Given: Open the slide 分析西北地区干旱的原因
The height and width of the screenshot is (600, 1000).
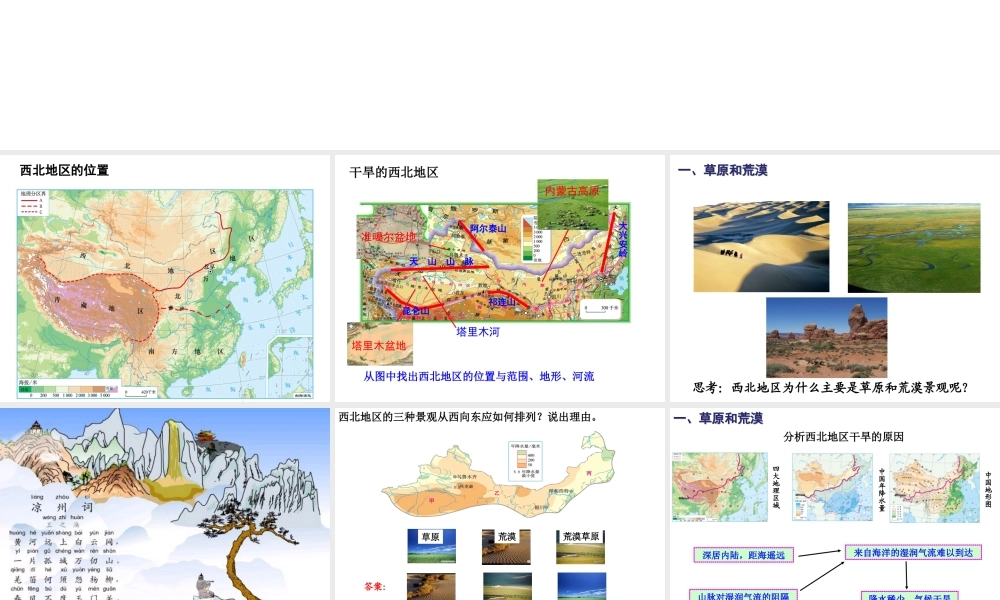Looking at the screenshot, I should 835,504.
